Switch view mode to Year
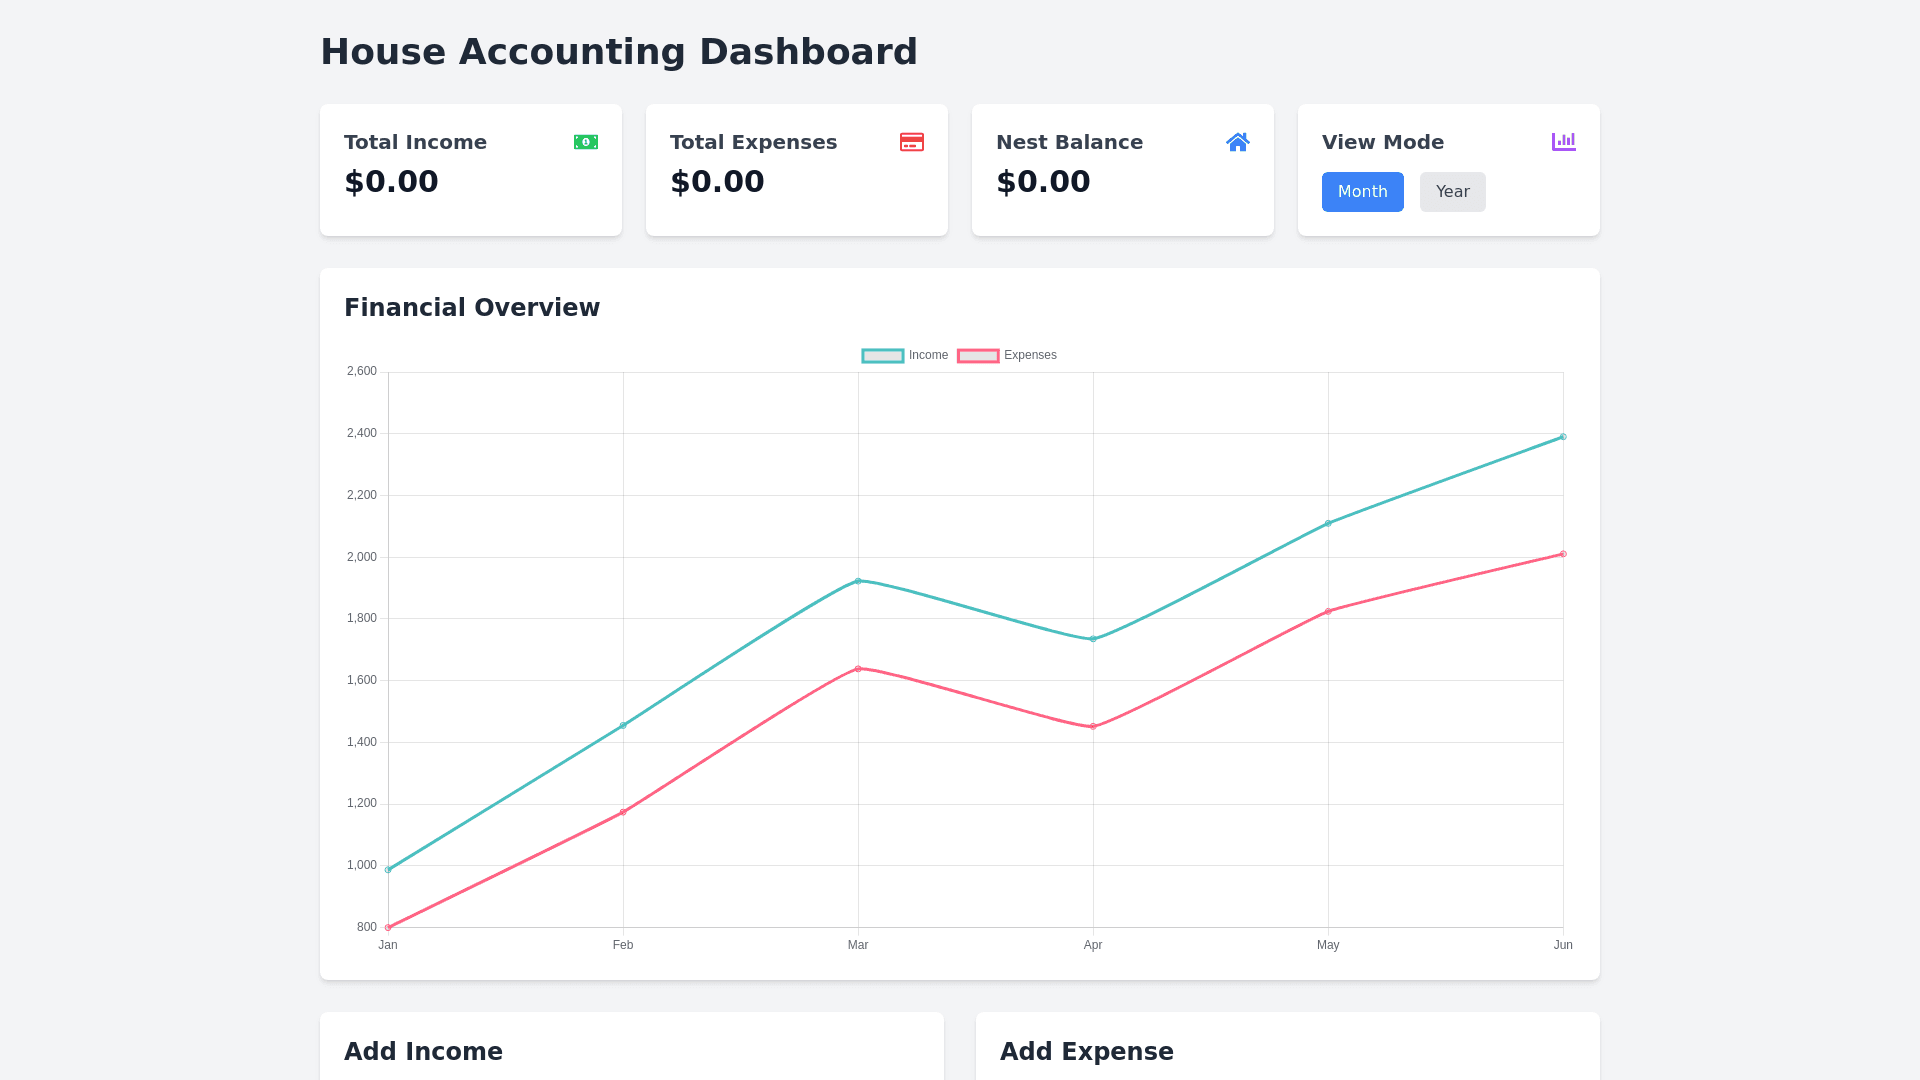The width and height of the screenshot is (1920, 1080). point(1452,192)
